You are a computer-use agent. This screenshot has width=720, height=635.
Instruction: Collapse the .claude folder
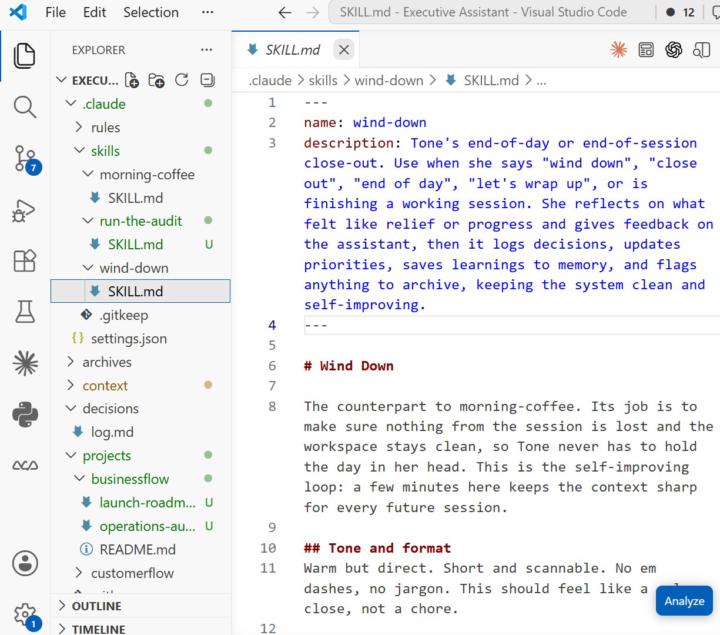point(71,104)
